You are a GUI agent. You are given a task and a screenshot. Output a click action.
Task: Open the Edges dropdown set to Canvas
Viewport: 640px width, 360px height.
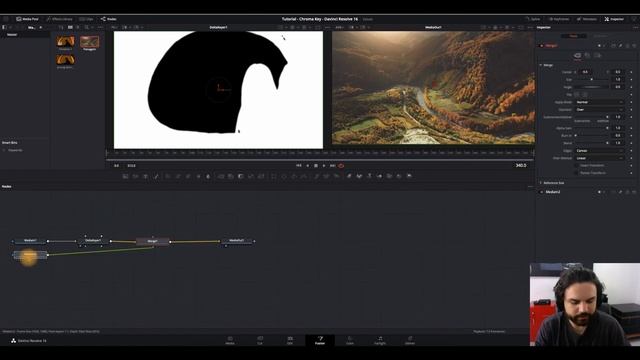pyautogui.click(x=600, y=151)
